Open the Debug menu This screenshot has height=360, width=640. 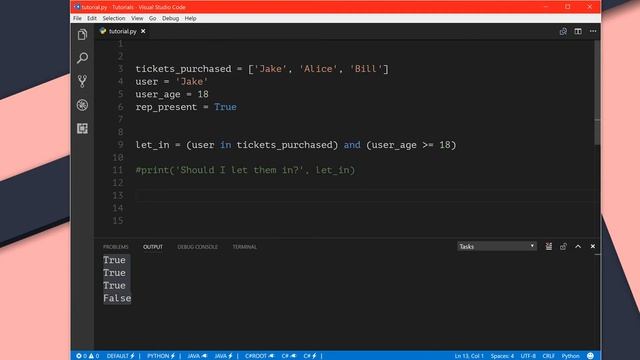click(170, 18)
